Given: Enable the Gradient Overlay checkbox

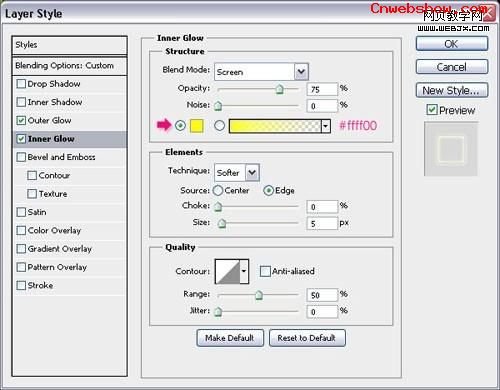Looking at the screenshot, I should pos(21,249).
